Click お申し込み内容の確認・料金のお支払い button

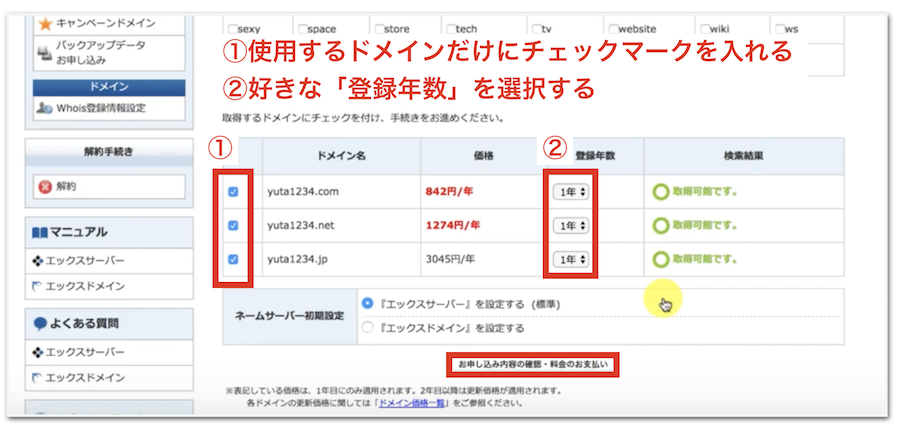coord(532,364)
